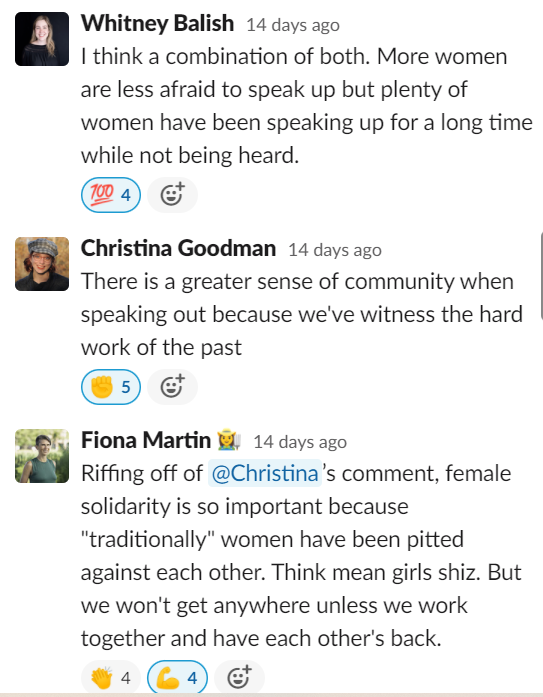Click the timestamp on Whitney Balish's message

pyautogui.click(x=293, y=25)
